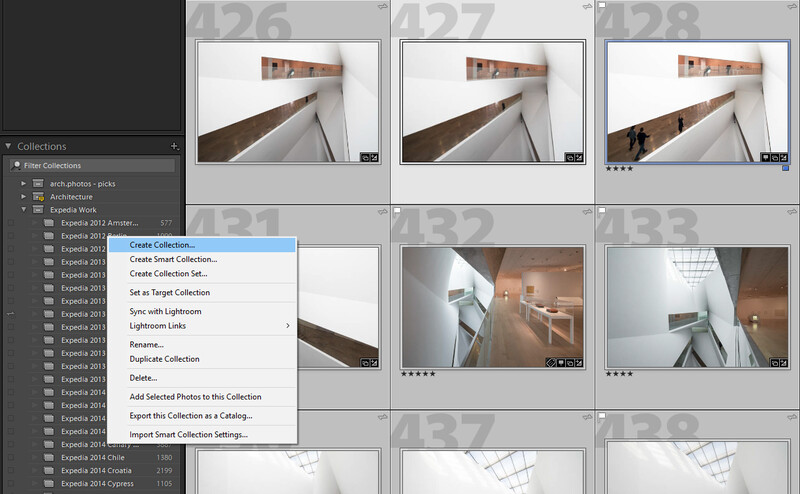Choose Rename... from the context menu
800x494 pixels.
202,344
